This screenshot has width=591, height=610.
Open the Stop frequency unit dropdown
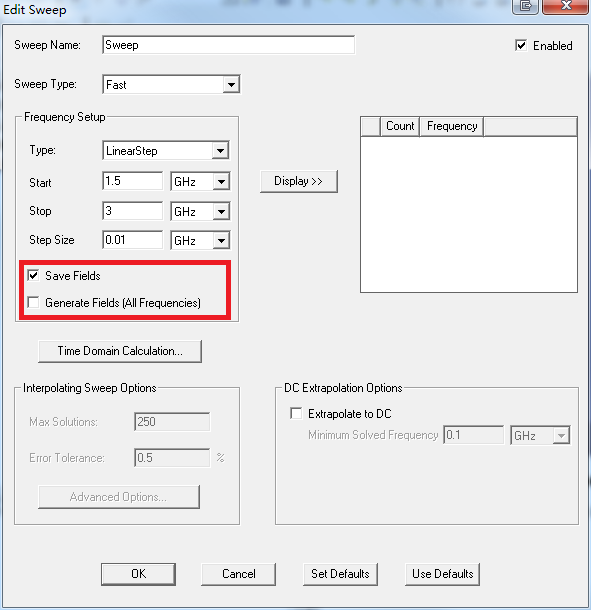coord(221,212)
